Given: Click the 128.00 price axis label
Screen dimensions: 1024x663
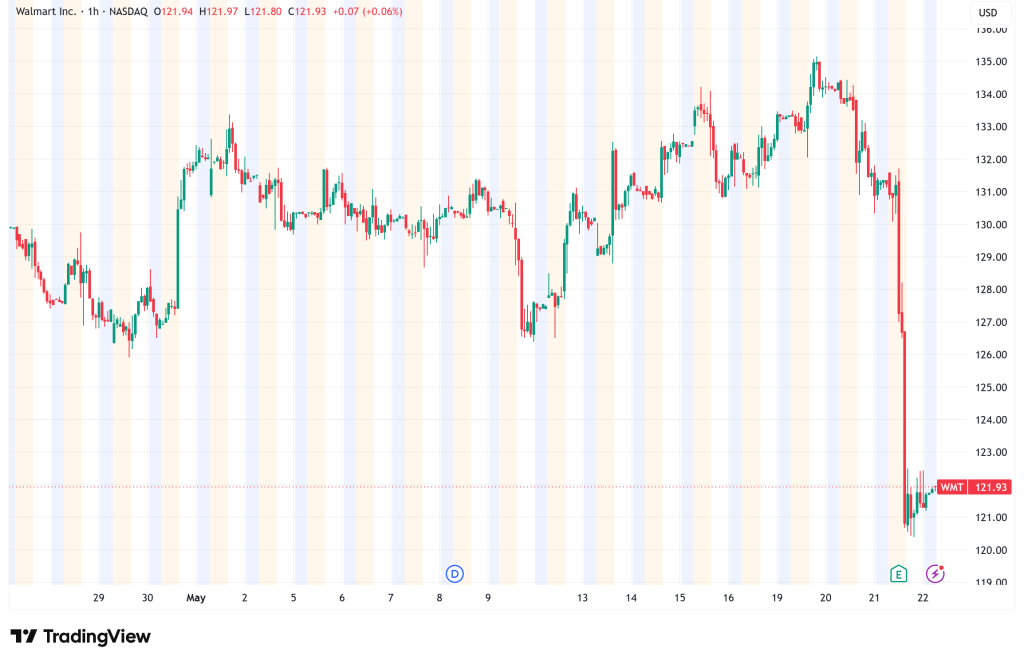Looking at the screenshot, I should [x=991, y=289].
